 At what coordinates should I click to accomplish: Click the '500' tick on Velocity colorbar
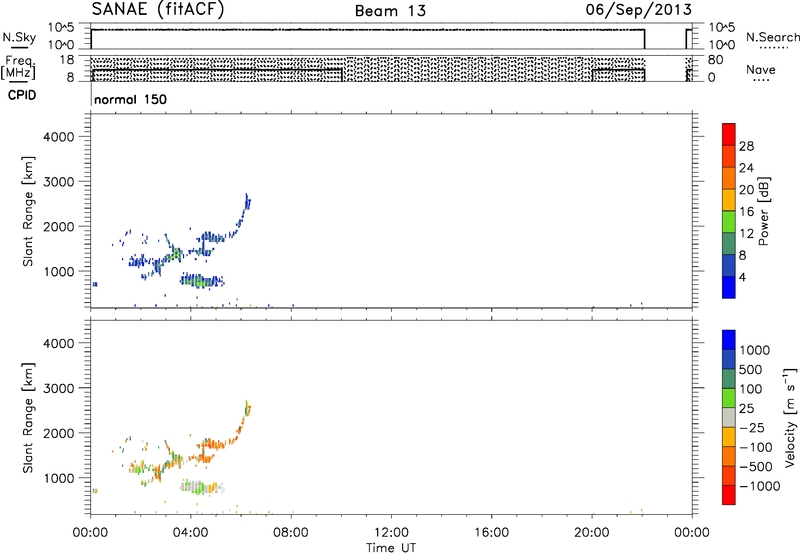(x=749, y=370)
